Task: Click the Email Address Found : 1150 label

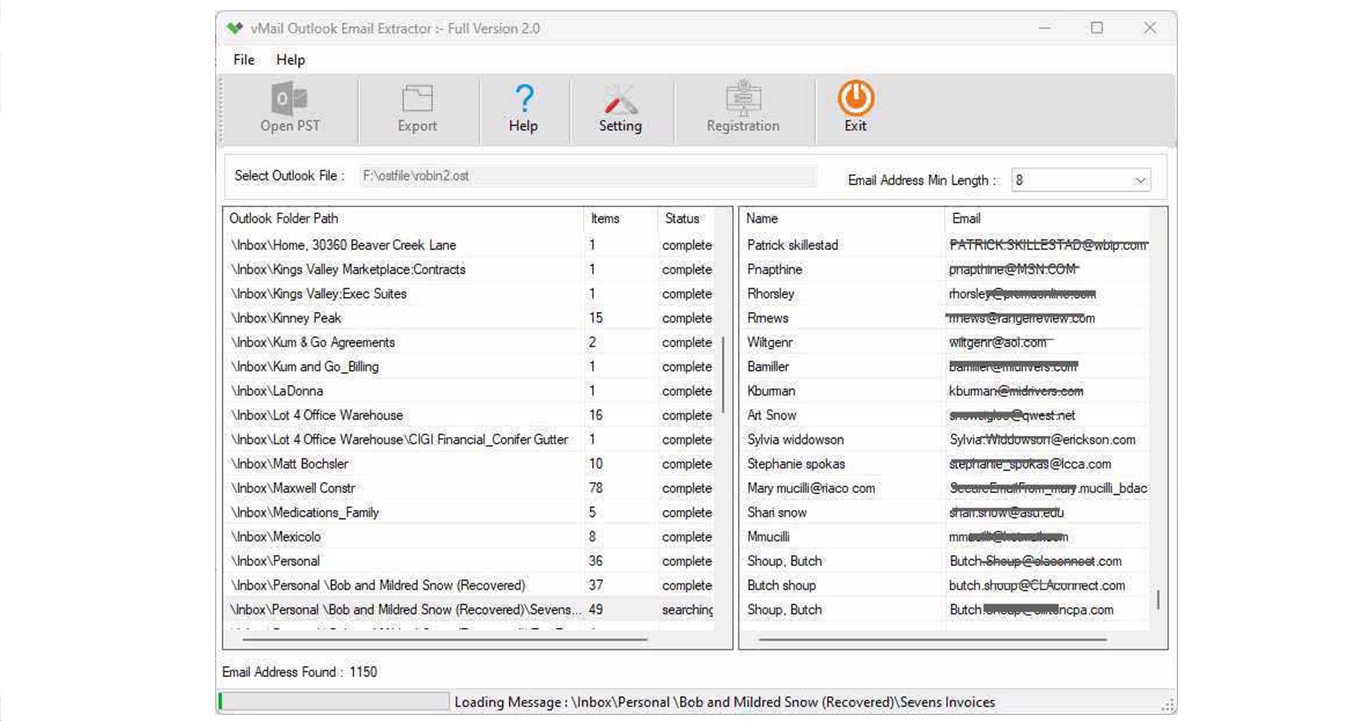Action: (300, 672)
